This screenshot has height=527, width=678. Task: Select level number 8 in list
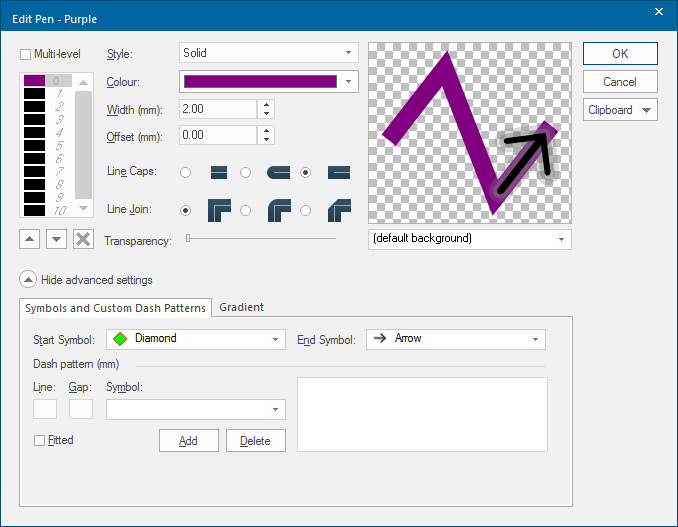tap(60, 184)
